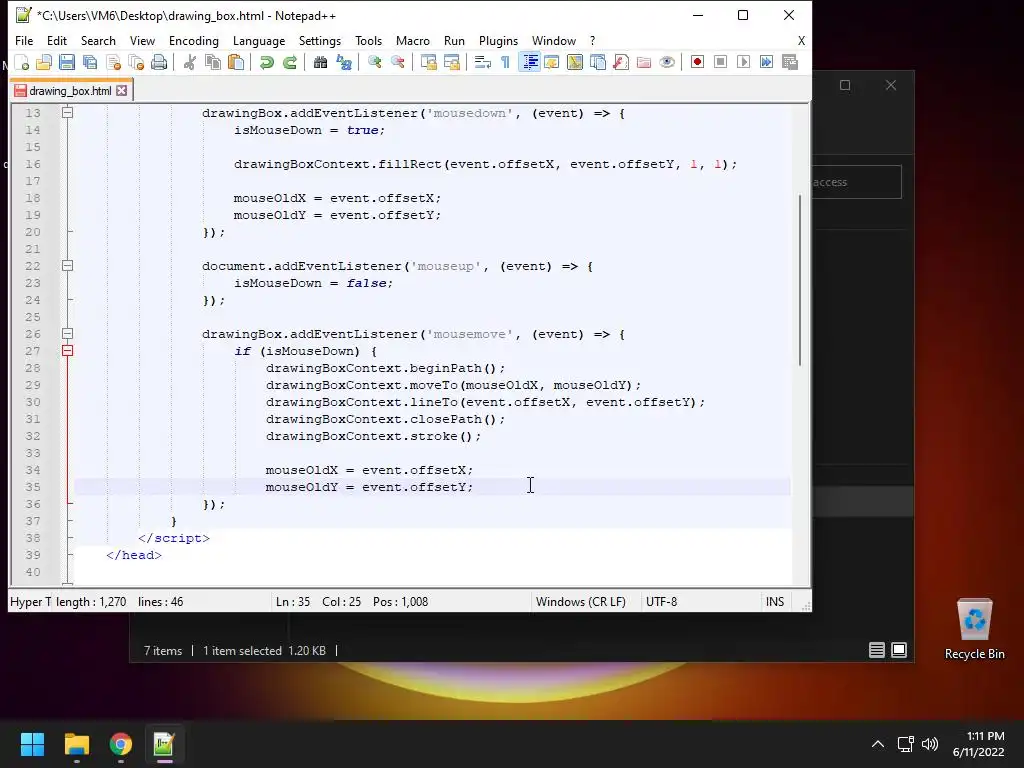Click the macro Playback icon
Screen dimensions: 1024x768
coord(743,62)
